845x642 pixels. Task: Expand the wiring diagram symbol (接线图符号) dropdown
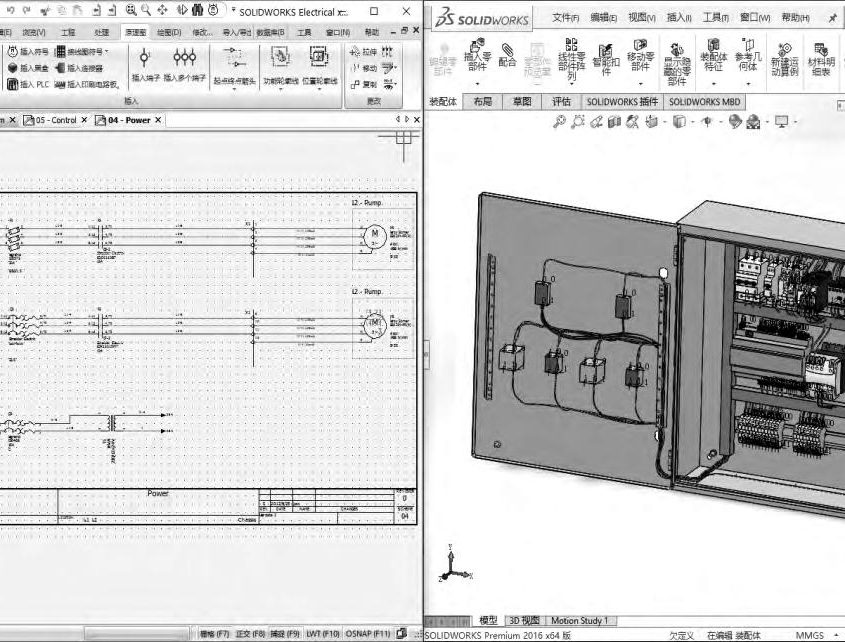pos(107,52)
